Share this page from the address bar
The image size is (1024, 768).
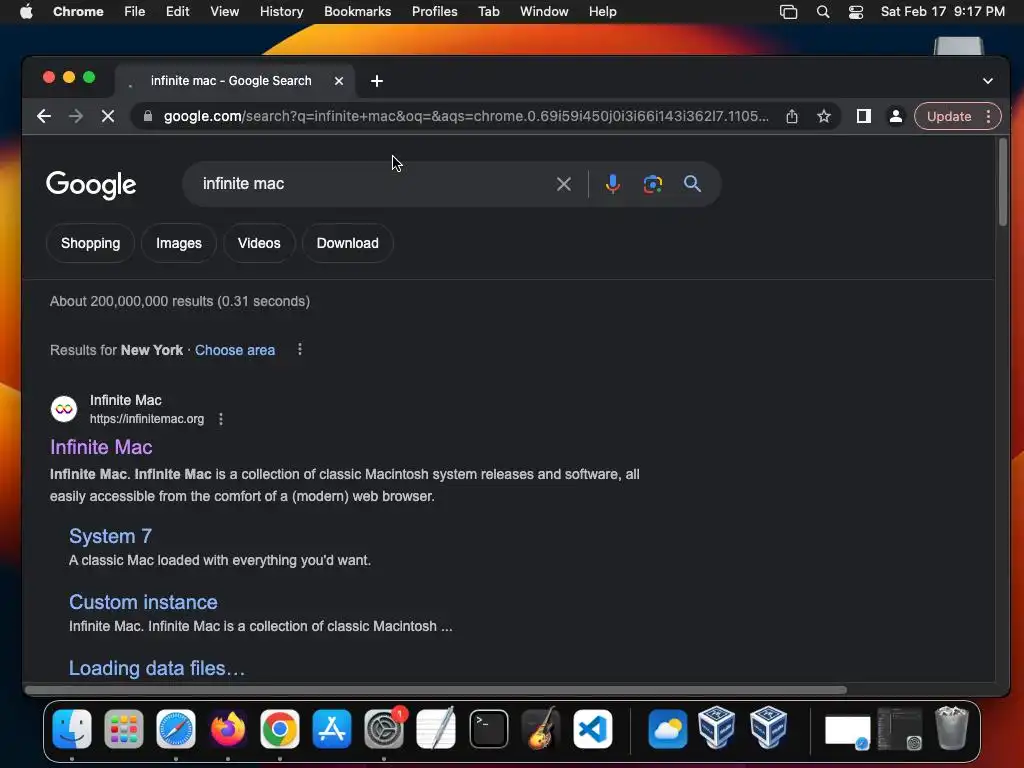(x=792, y=116)
